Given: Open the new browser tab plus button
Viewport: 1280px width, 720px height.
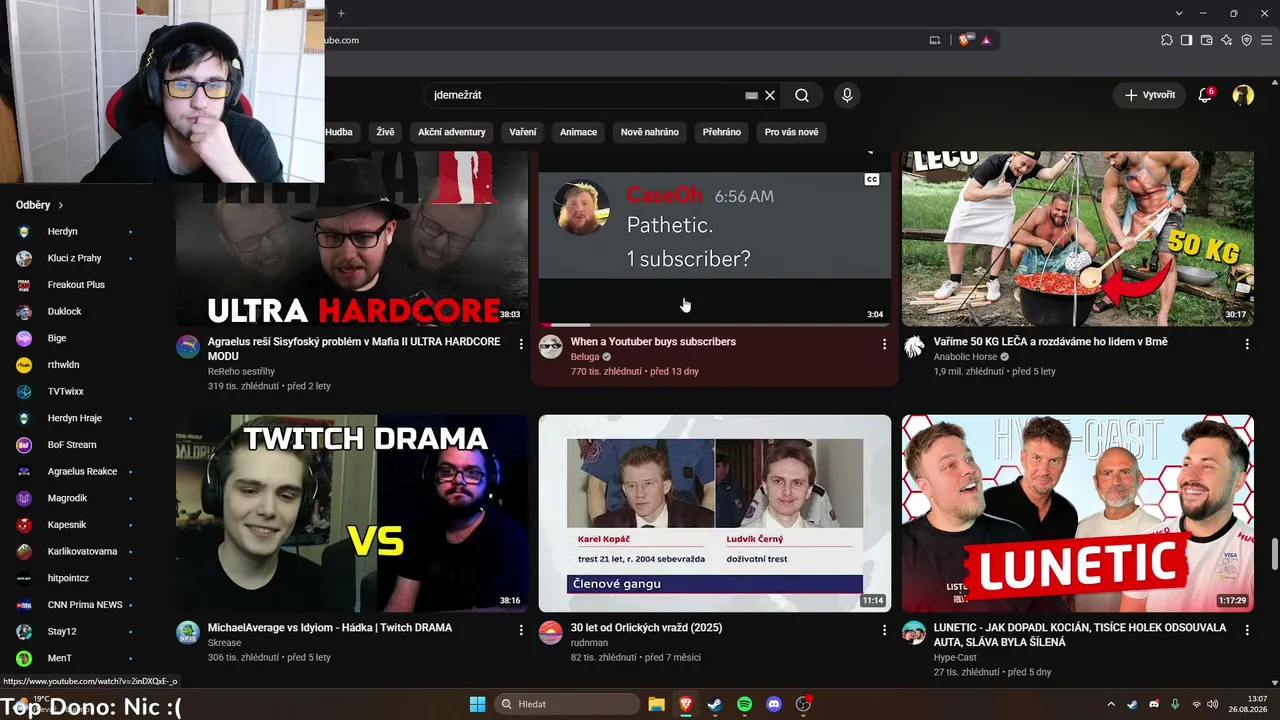Looking at the screenshot, I should pos(341,13).
